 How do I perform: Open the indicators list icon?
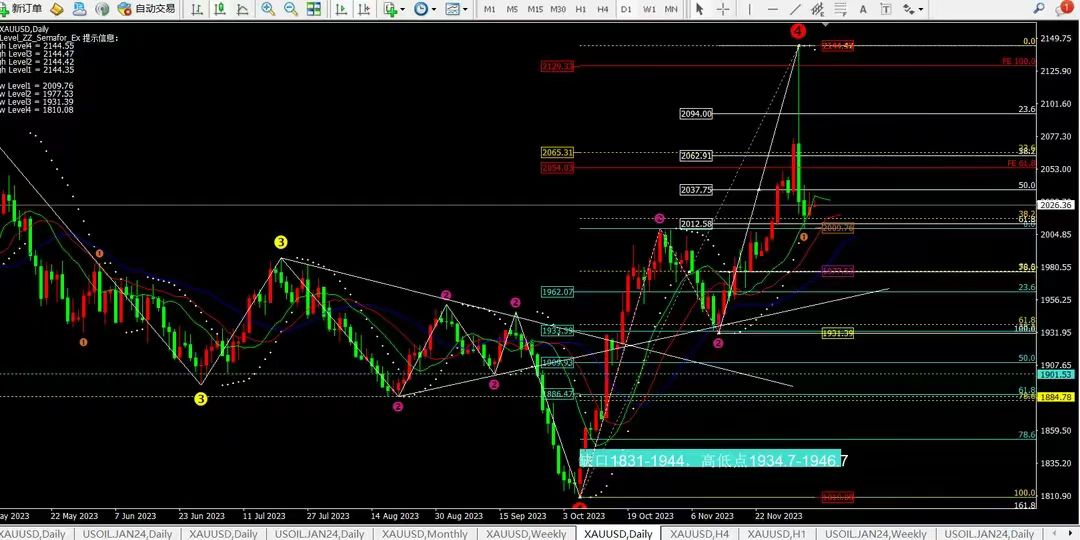[391, 9]
